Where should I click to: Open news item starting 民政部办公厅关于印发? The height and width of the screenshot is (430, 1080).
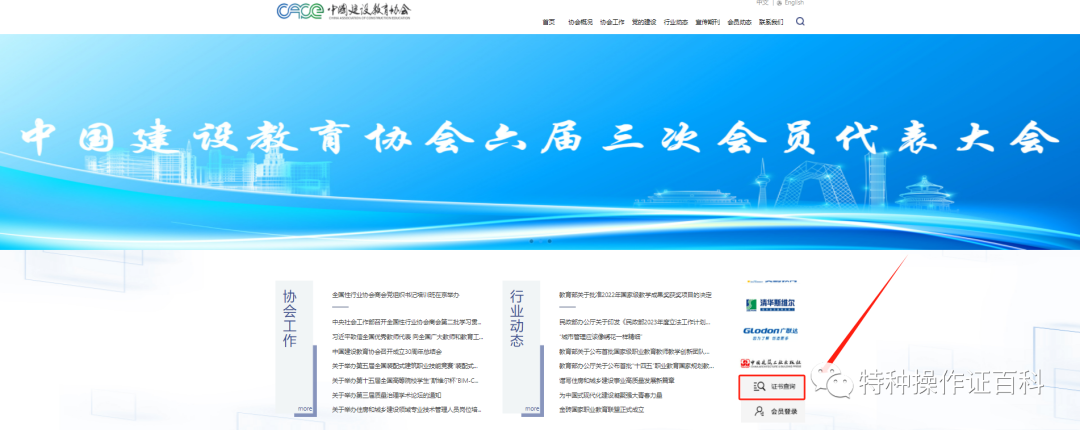click(x=634, y=322)
